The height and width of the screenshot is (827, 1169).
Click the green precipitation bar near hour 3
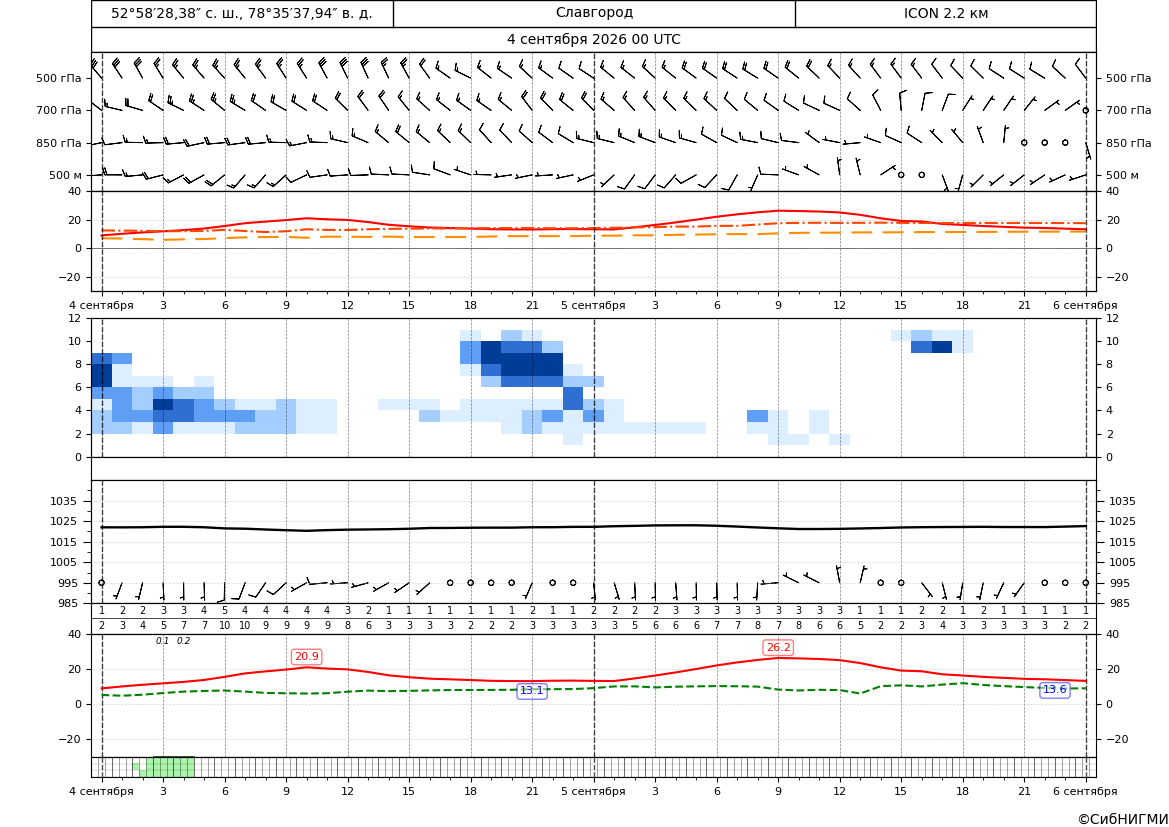171,767
